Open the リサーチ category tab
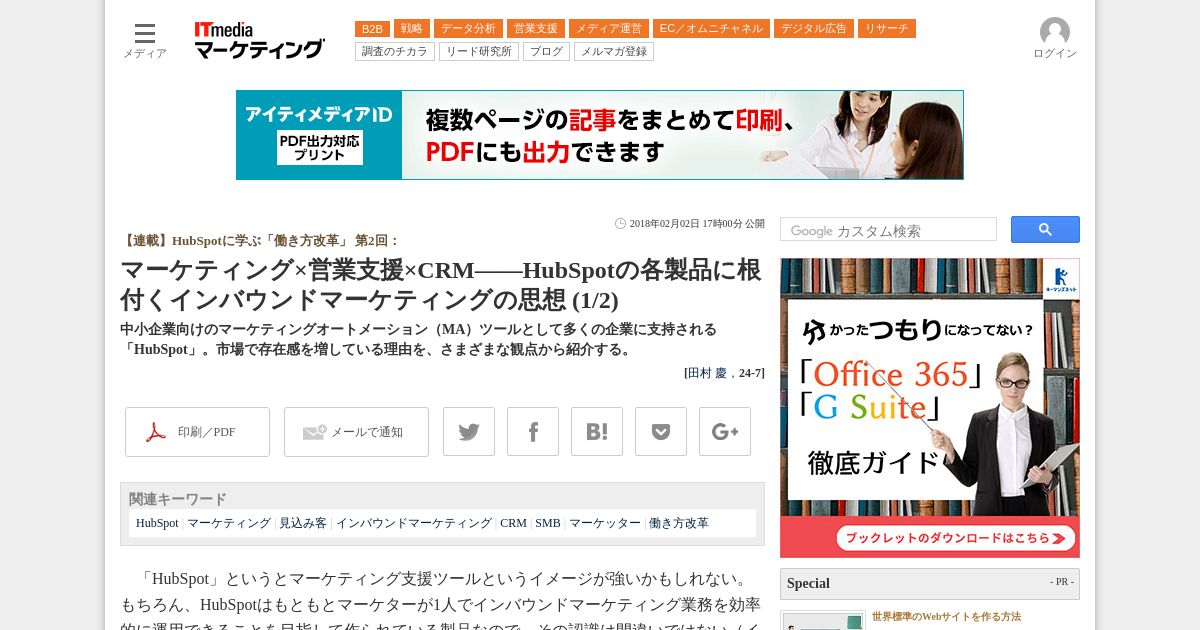This screenshot has width=1200, height=630. [x=887, y=29]
